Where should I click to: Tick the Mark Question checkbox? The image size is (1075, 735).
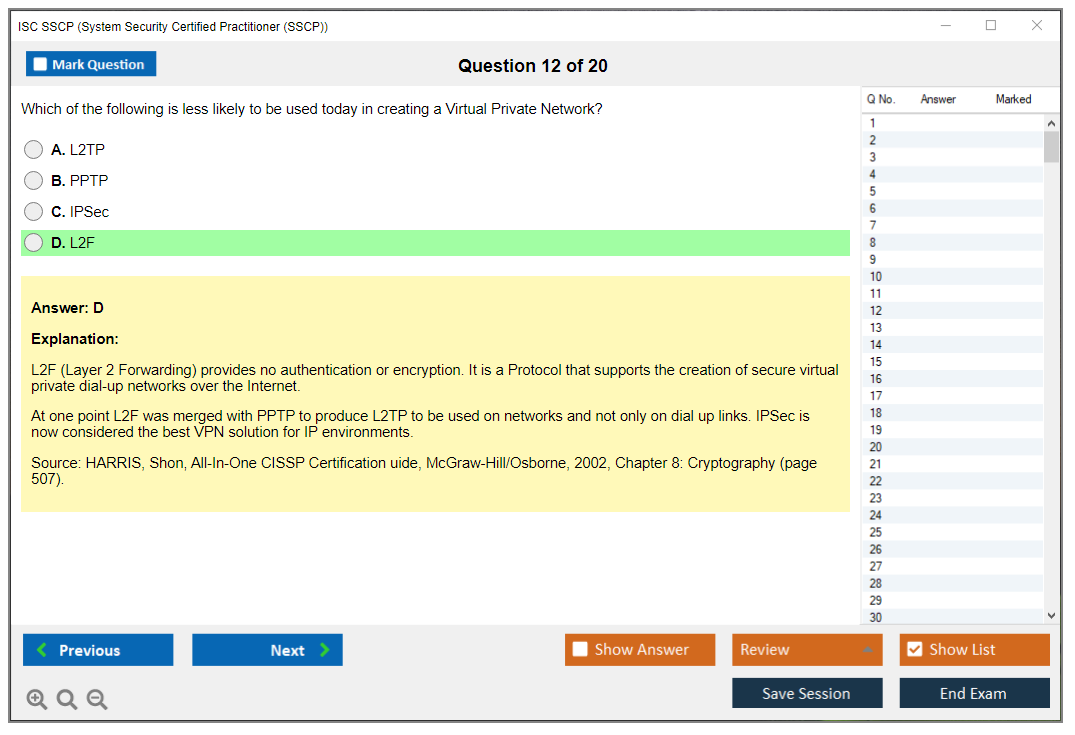pyautogui.click(x=40, y=64)
